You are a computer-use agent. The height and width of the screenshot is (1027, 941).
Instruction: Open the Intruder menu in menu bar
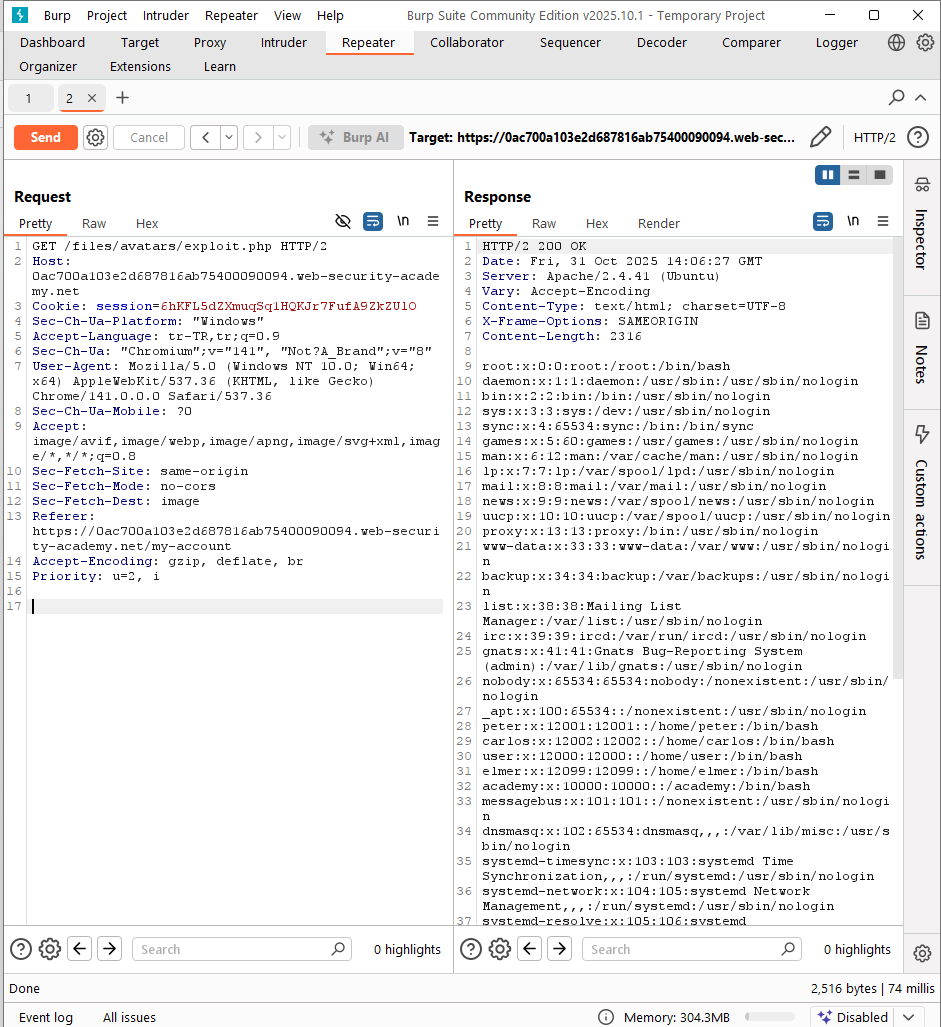click(166, 16)
